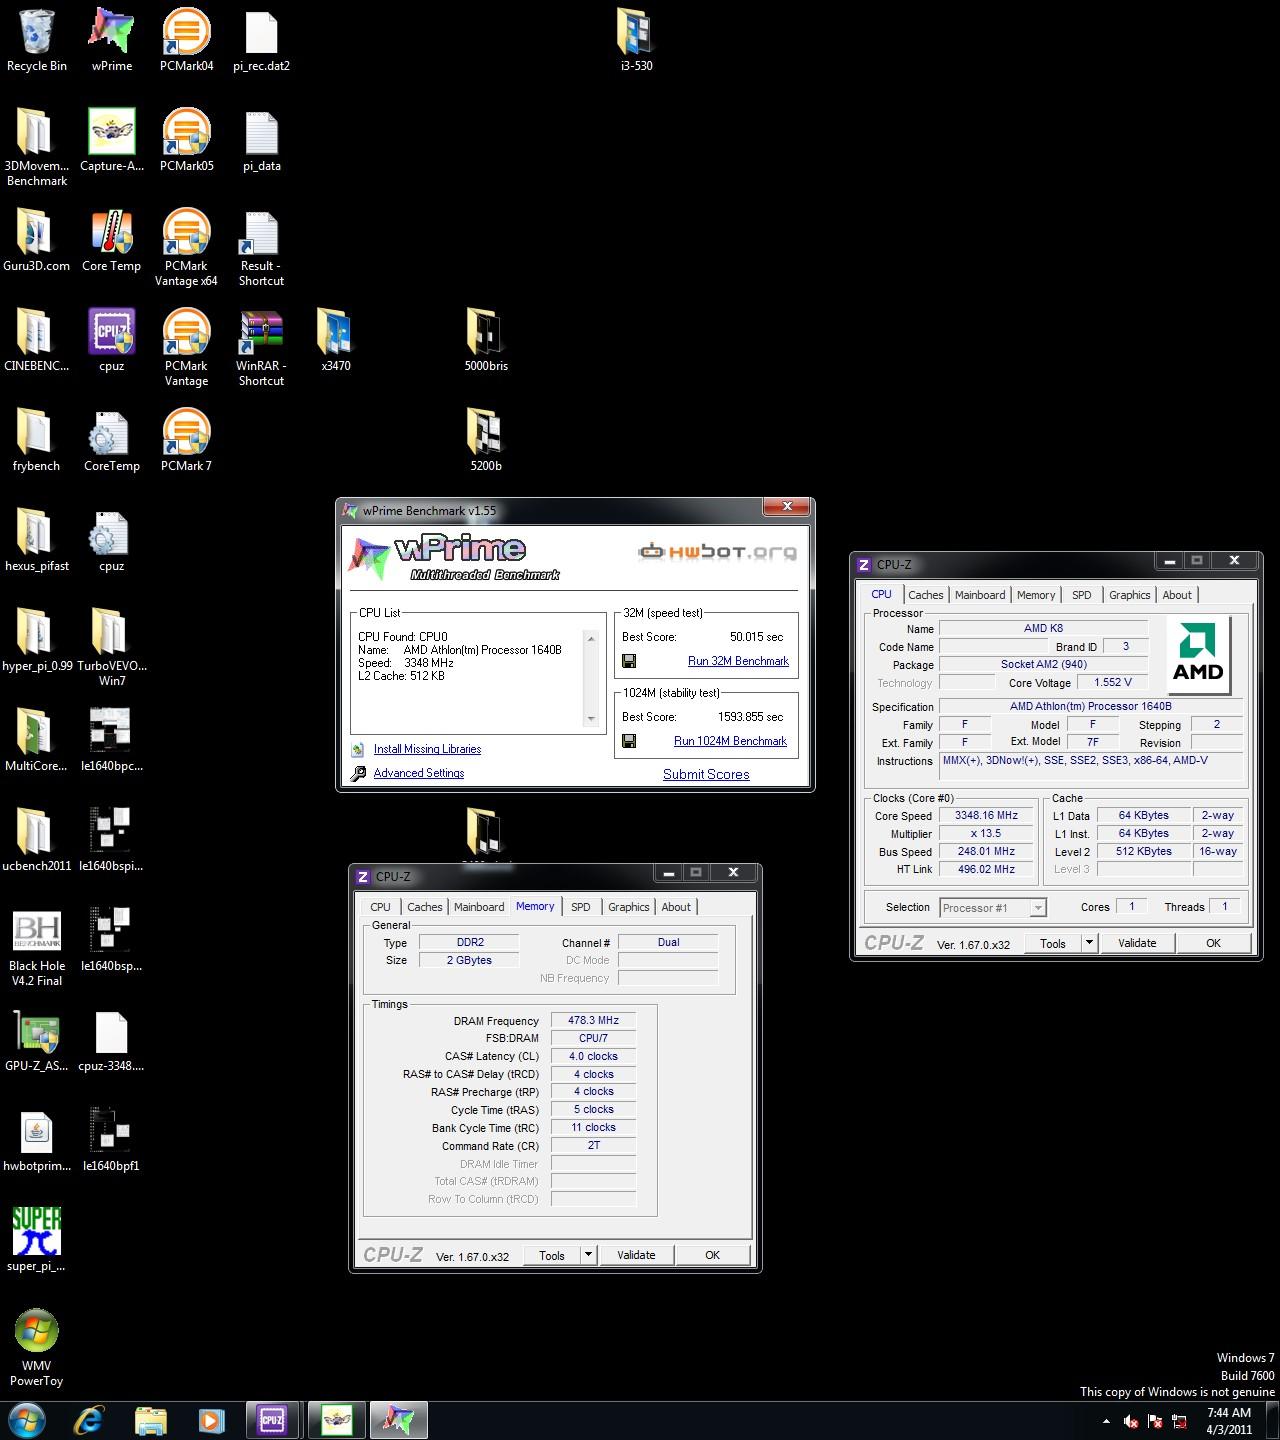The image size is (1280, 1440).
Task: Open the pi_data file icon
Action: pyautogui.click(x=261, y=140)
